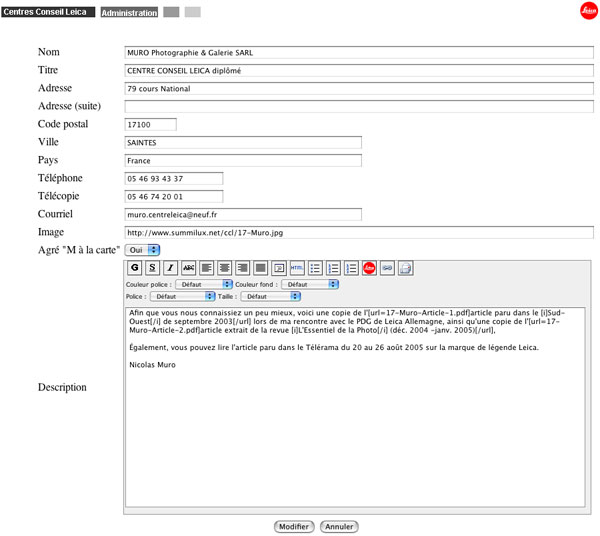Apply strikethrough ABC formatting

[x=188, y=268]
